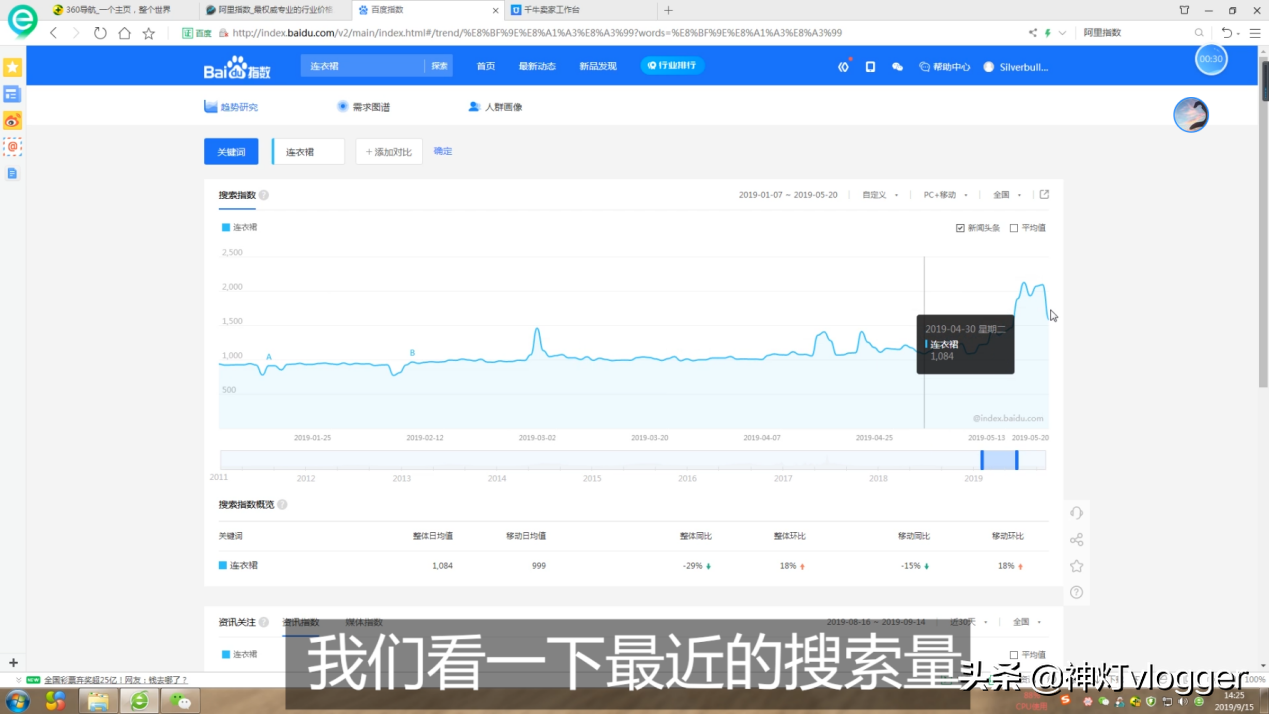1269x714 pixels.
Task: Click the browser home button
Action: [124, 33]
